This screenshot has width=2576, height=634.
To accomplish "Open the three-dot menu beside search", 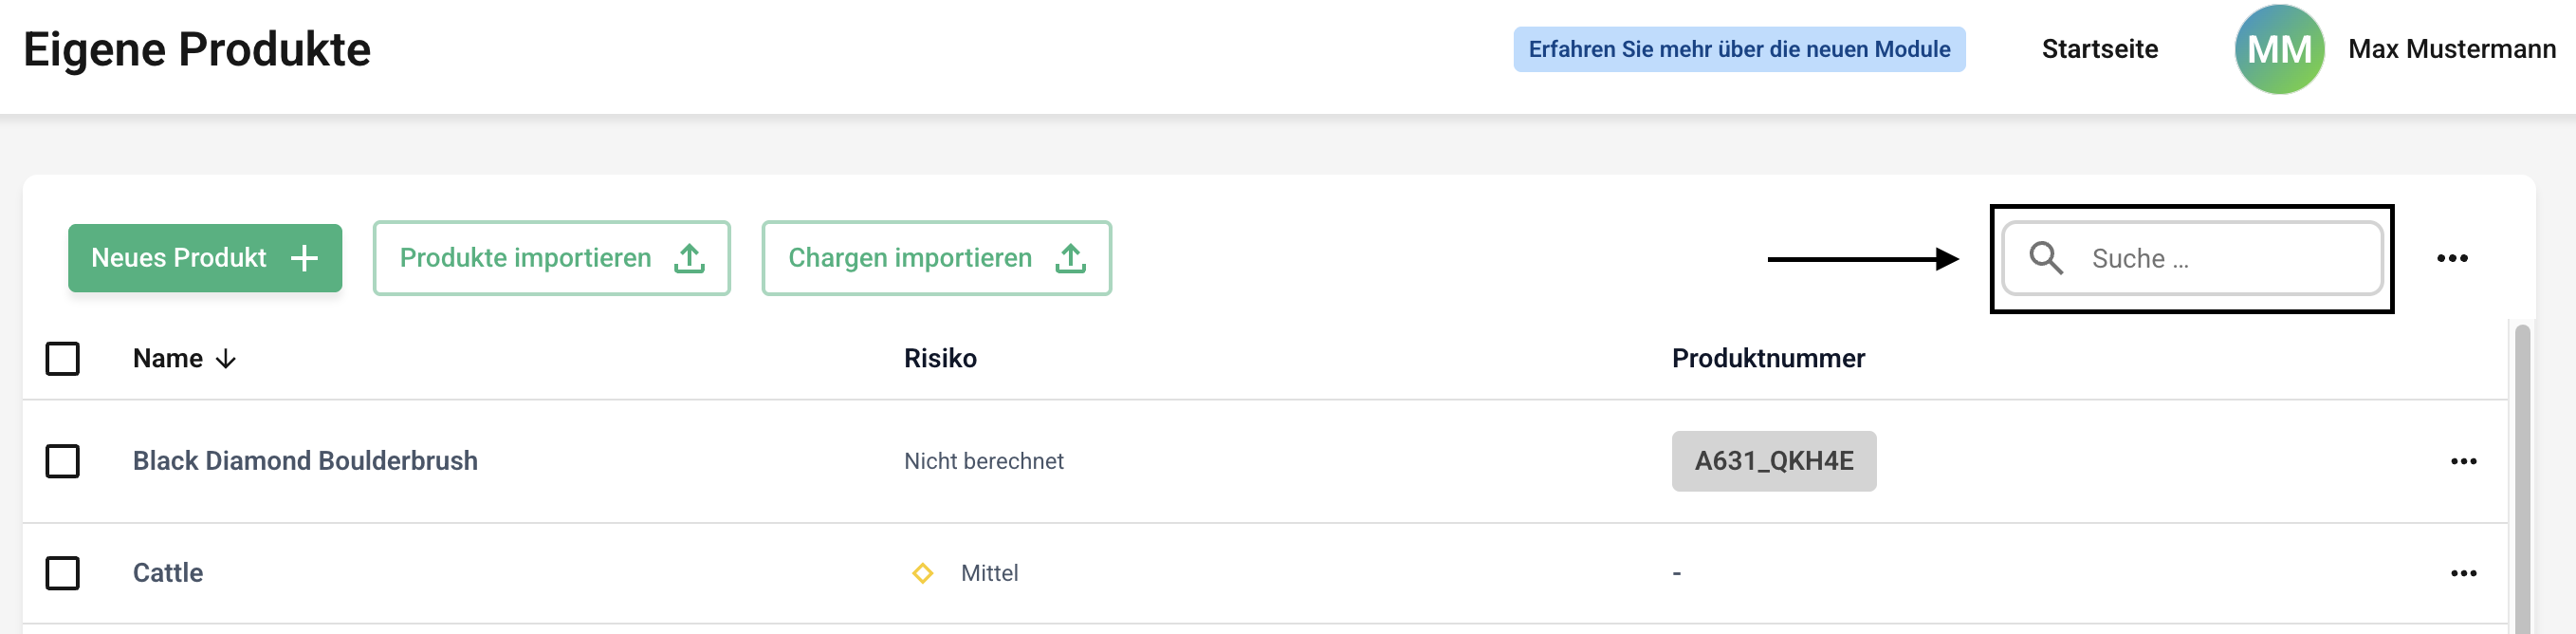I will pyautogui.click(x=2451, y=258).
